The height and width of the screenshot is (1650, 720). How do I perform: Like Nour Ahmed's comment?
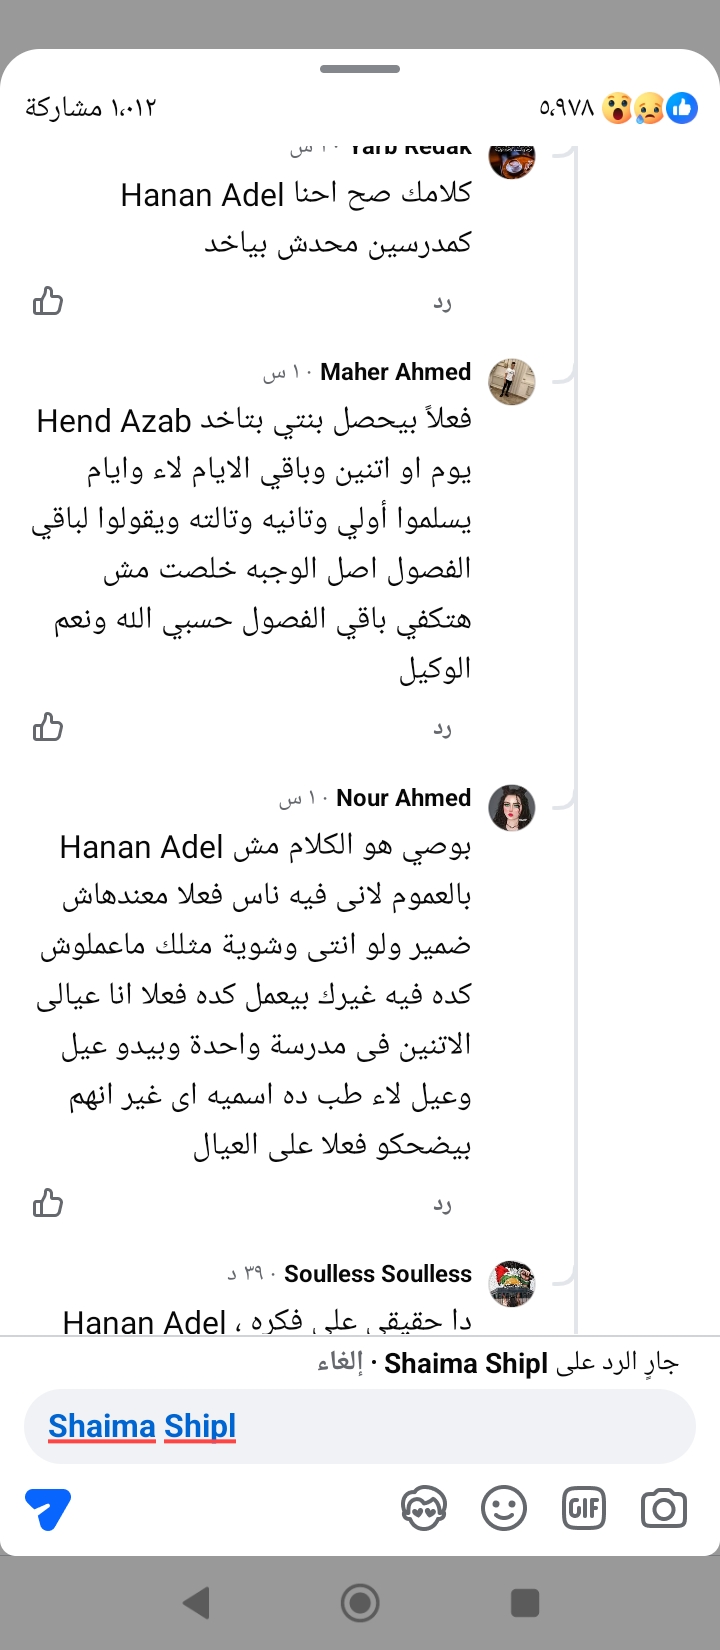pyautogui.click(x=48, y=1203)
